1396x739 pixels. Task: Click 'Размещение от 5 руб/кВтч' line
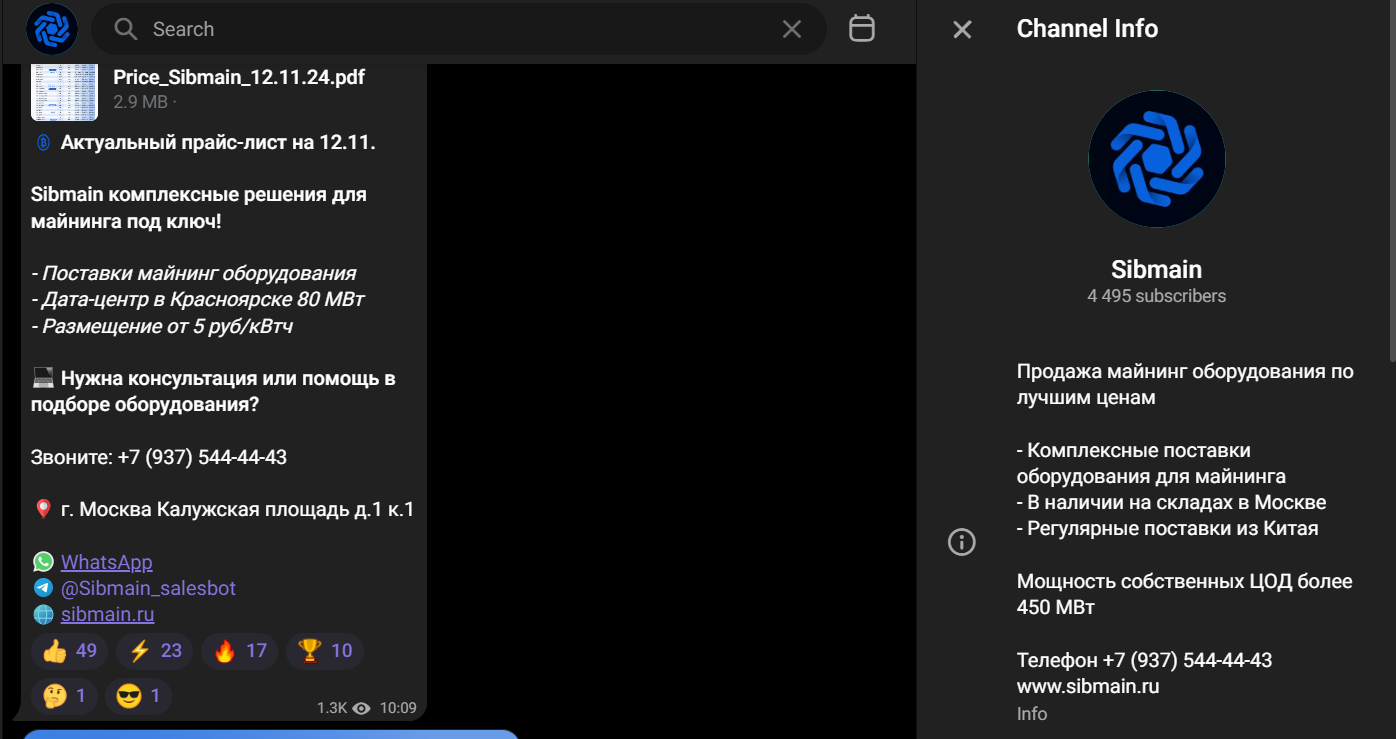(x=162, y=326)
